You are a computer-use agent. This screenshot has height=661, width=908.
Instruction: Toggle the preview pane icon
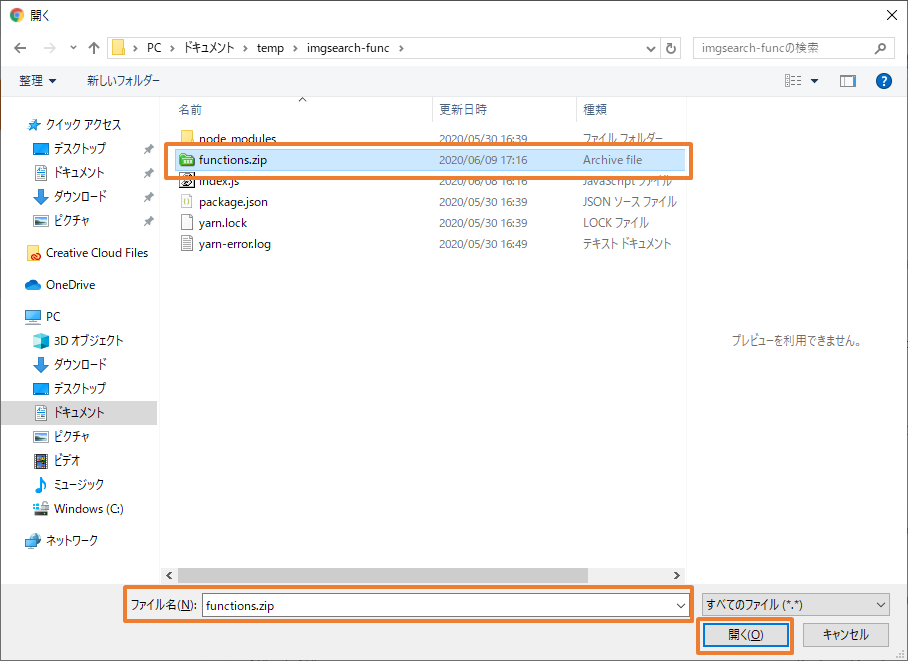[848, 81]
